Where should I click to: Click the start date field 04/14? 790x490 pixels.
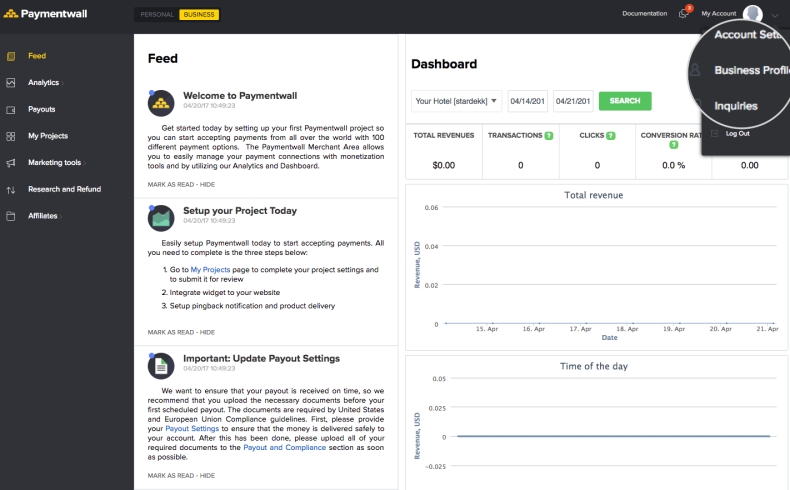point(527,101)
